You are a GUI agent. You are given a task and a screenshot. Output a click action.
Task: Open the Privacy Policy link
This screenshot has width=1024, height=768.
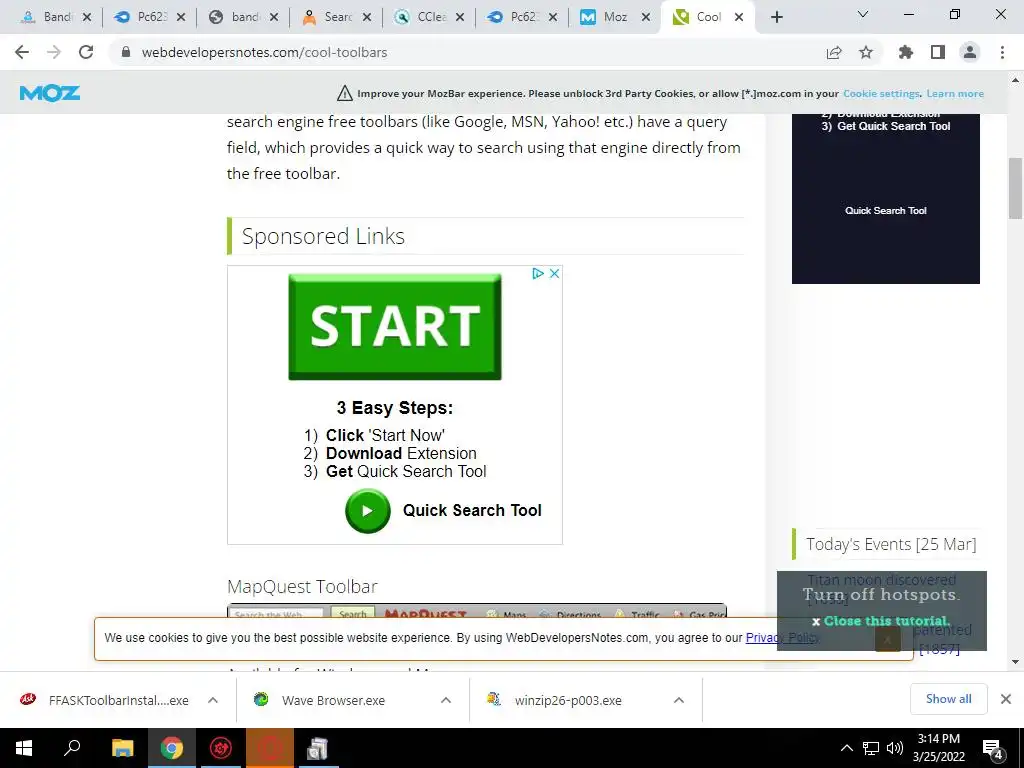coord(782,637)
